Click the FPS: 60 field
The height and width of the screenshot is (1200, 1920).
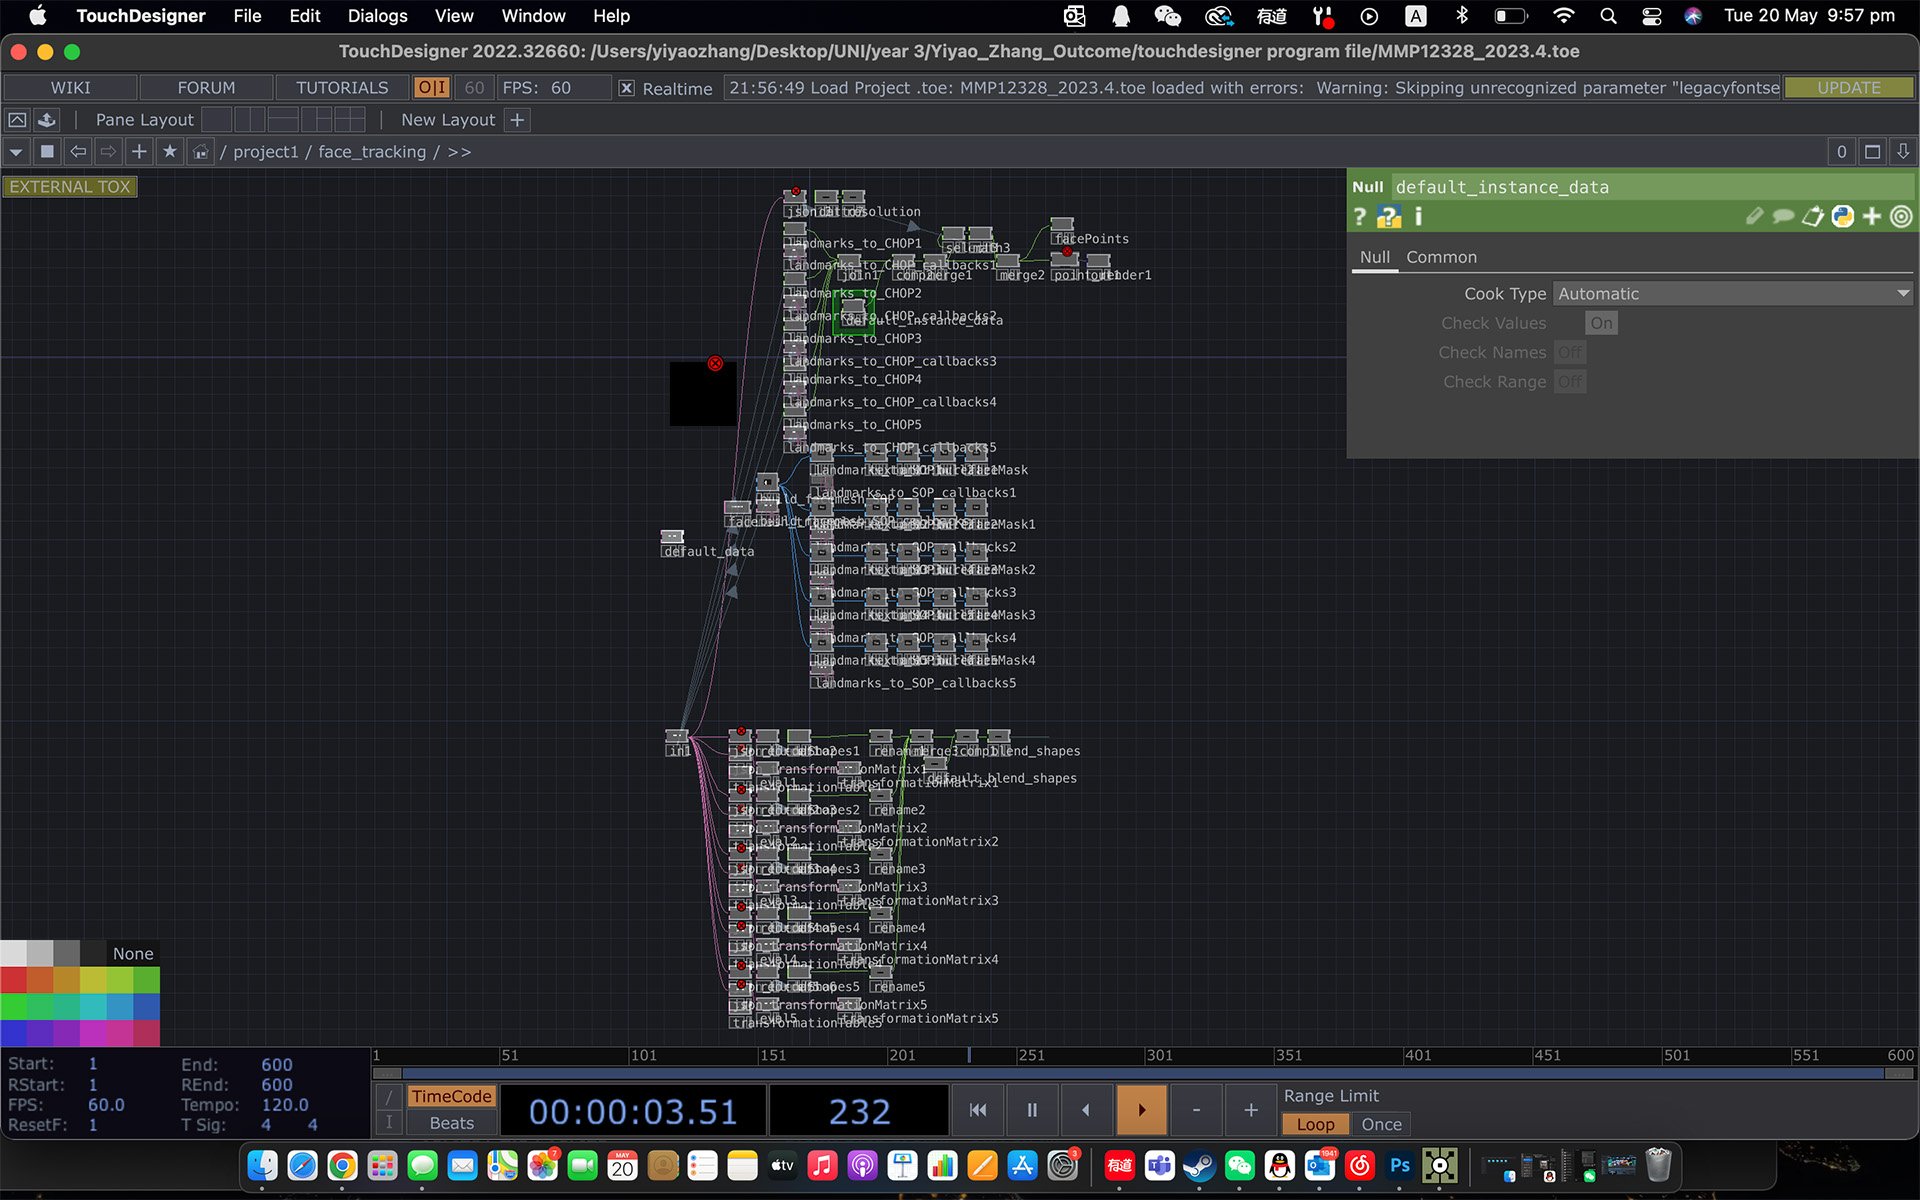[553, 88]
